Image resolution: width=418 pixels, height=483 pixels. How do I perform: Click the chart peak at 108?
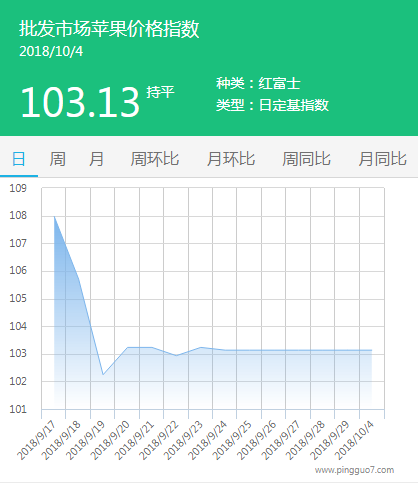[54, 217]
